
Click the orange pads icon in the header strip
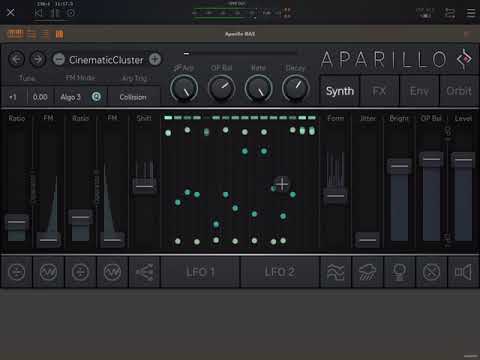tap(59, 34)
